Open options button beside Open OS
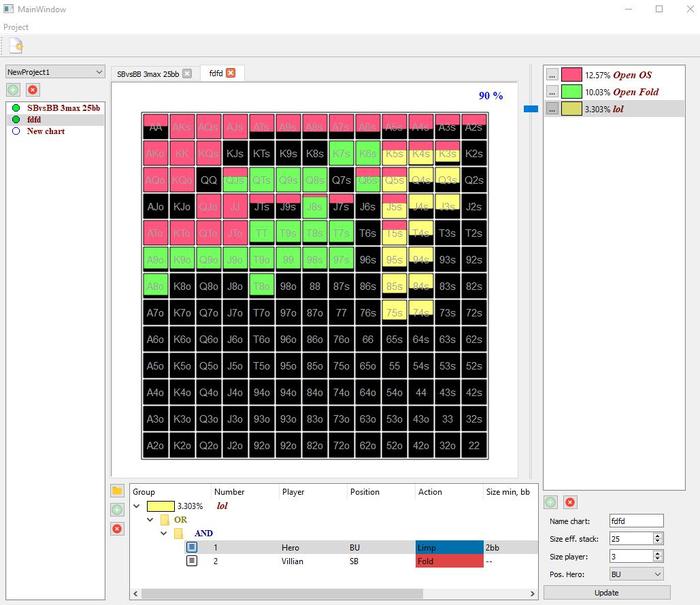 pyautogui.click(x=552, y=75)
